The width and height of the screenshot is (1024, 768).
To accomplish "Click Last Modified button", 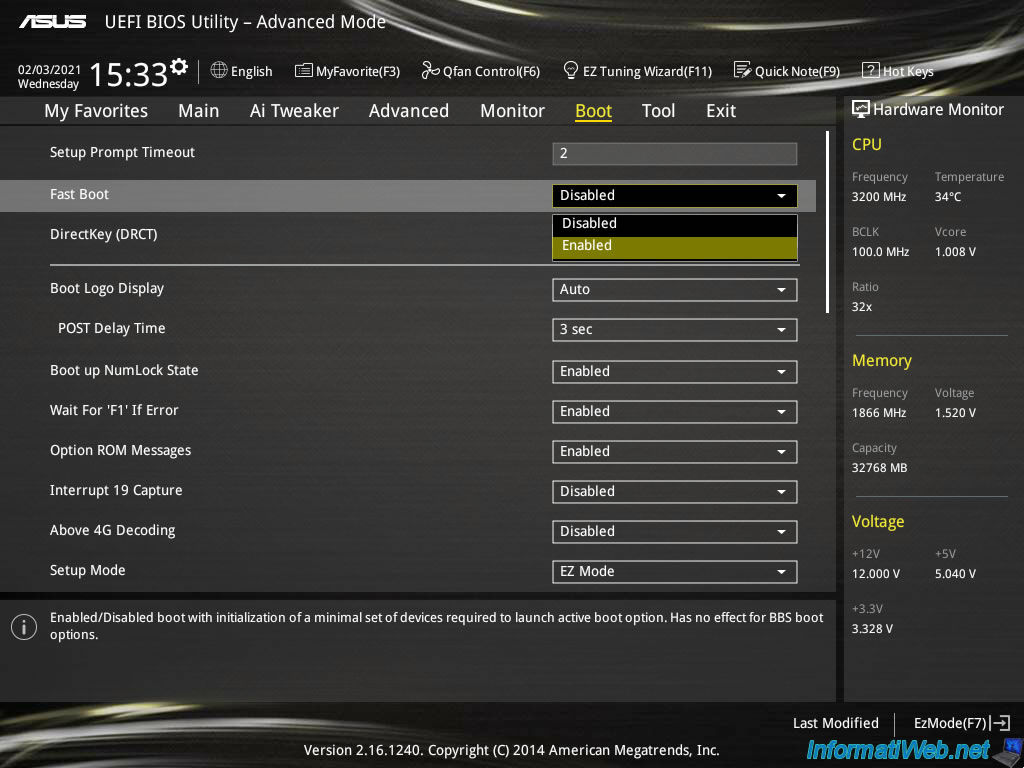I will click(x=835, y=723).
